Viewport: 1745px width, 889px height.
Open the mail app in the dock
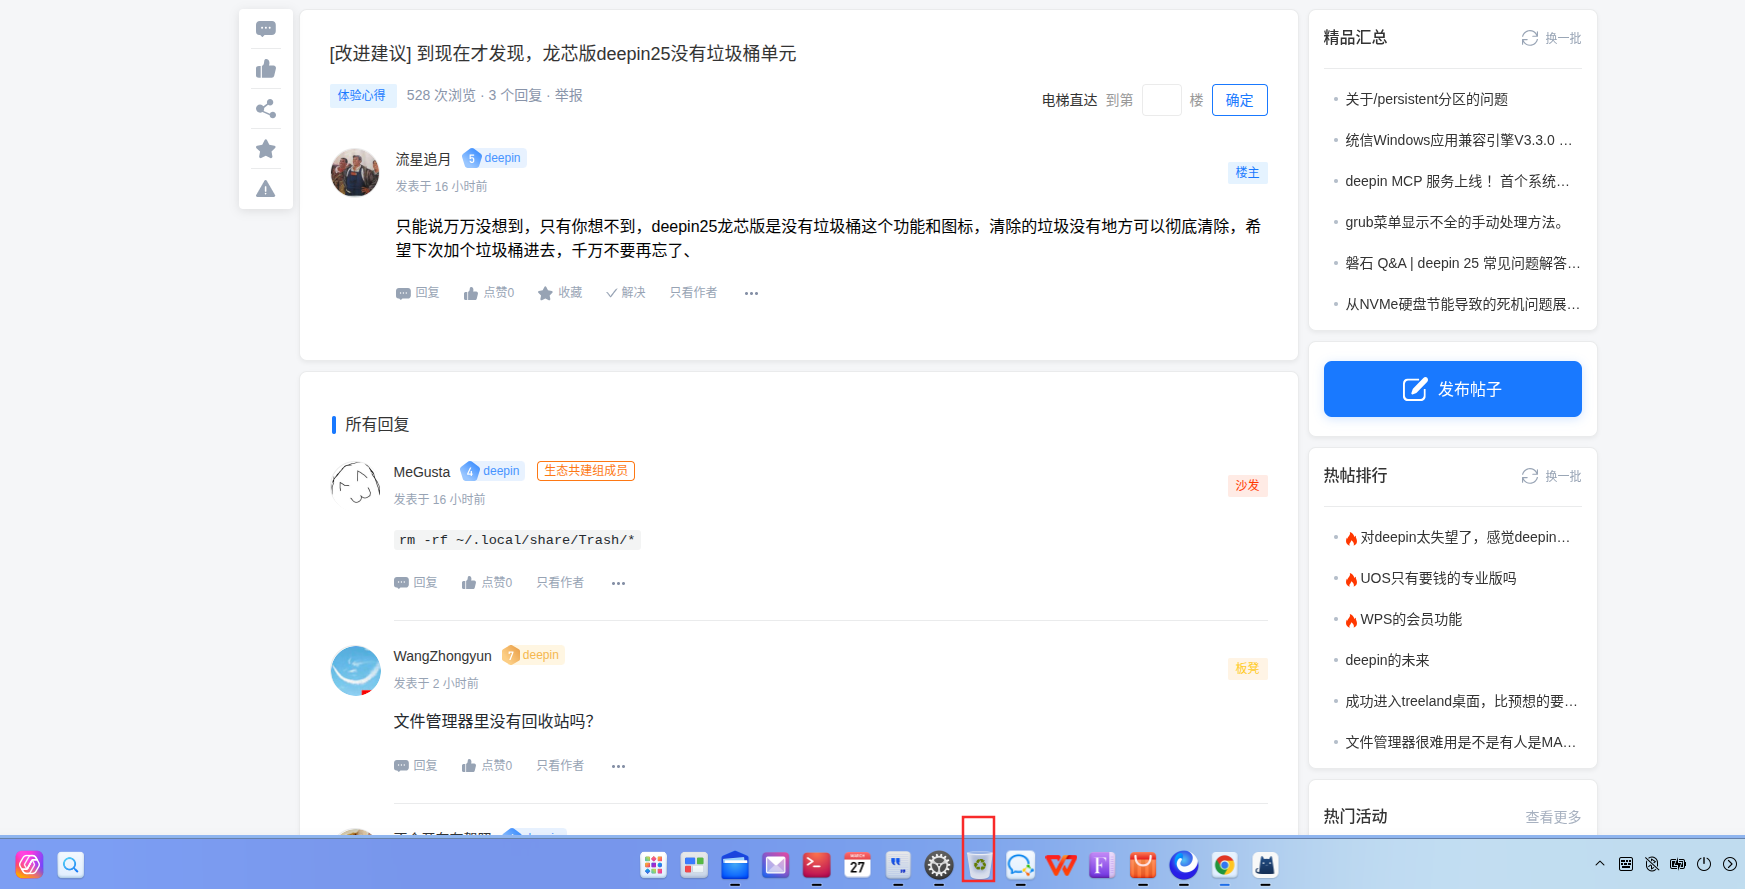pyautogui.click(x=776, y=865)
